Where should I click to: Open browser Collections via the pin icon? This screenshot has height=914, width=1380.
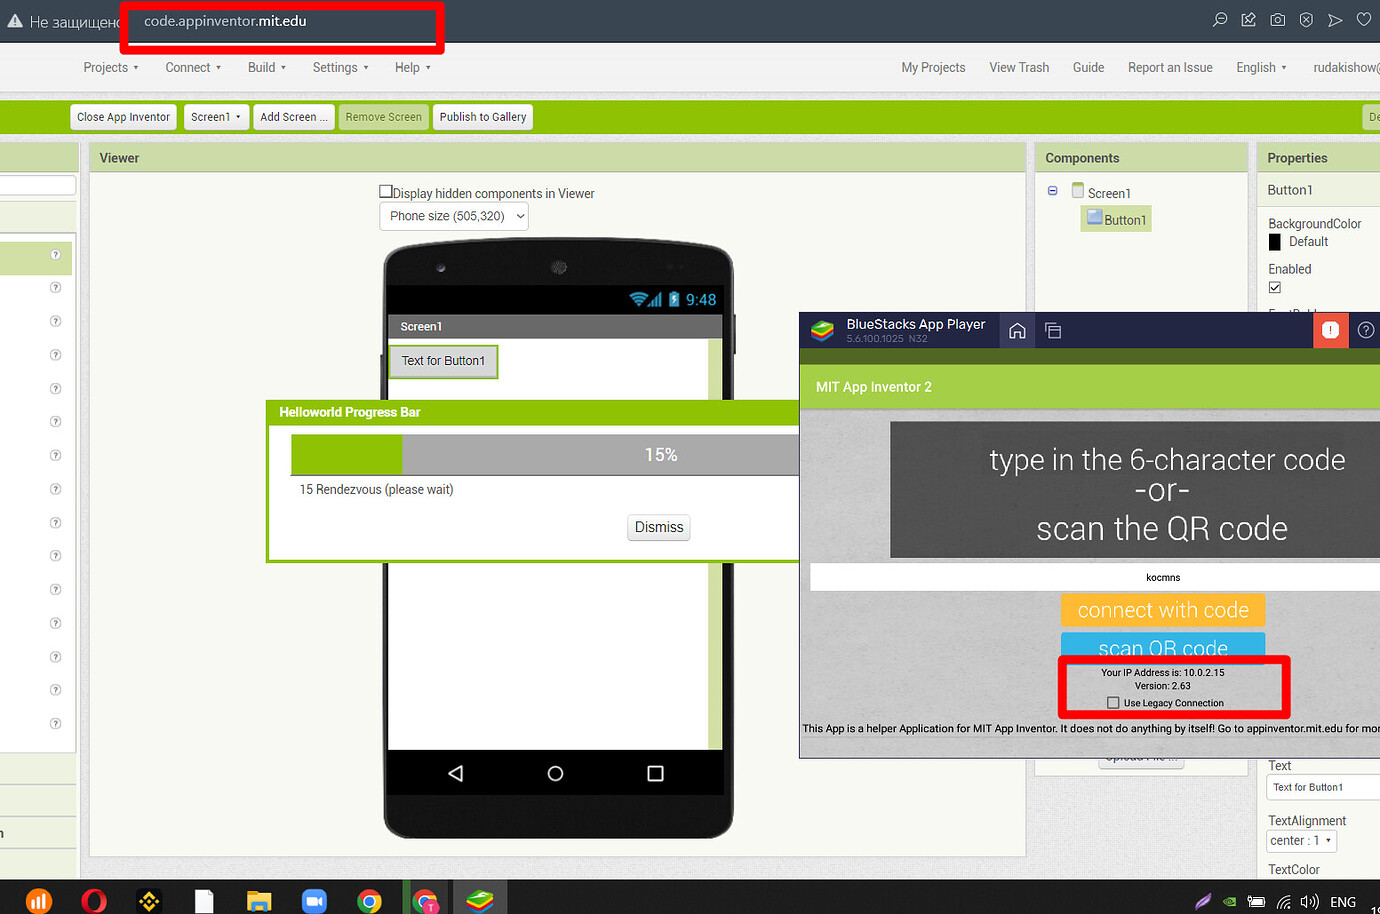coord(1248,19)
